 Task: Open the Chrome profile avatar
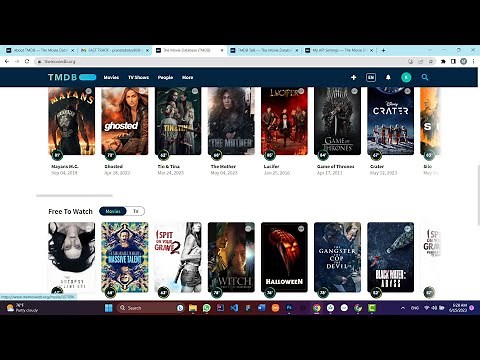pyautogui.click(x=463, y=61)
